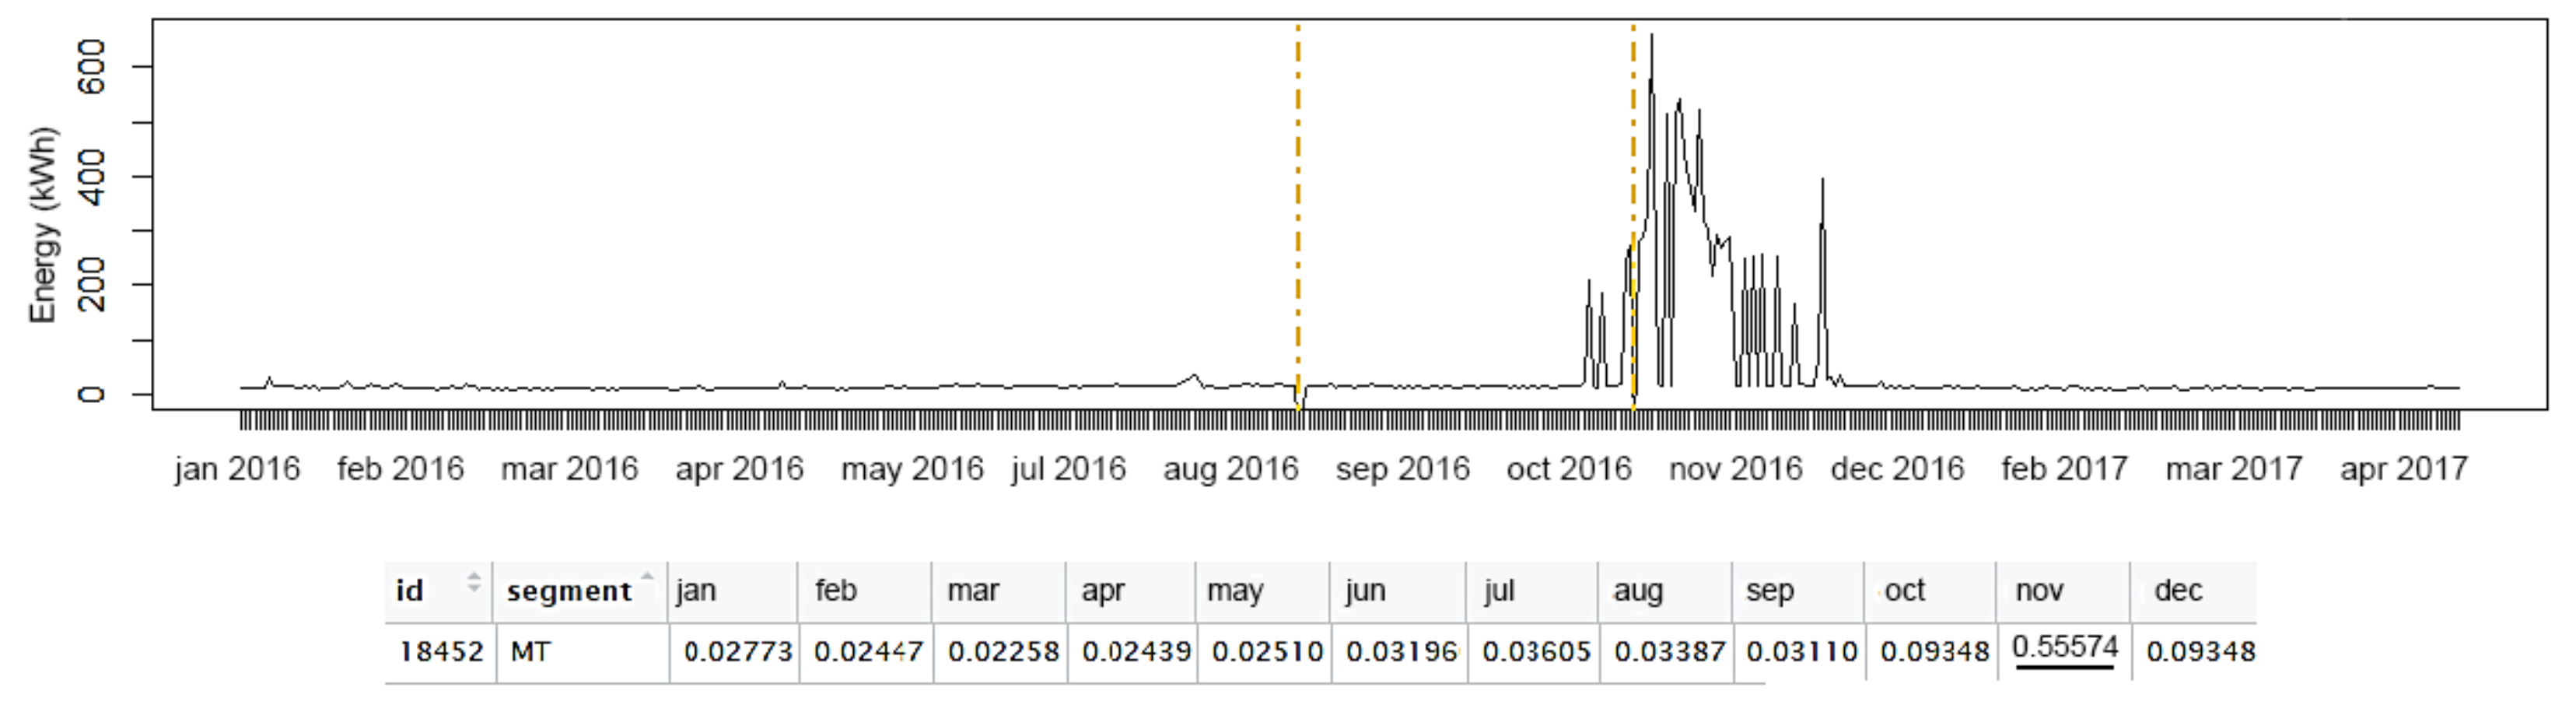This screenshot has height=705, width=2576.
Task: Click the apr 2017 x-axis label
Action: pyautogui.click(x=2403, y=469)
